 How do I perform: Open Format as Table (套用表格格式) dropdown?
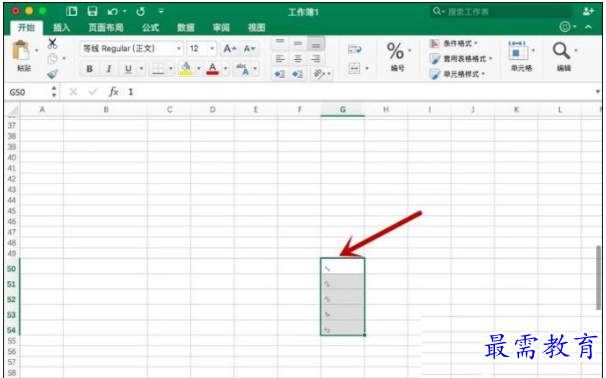tap(461, 59)
